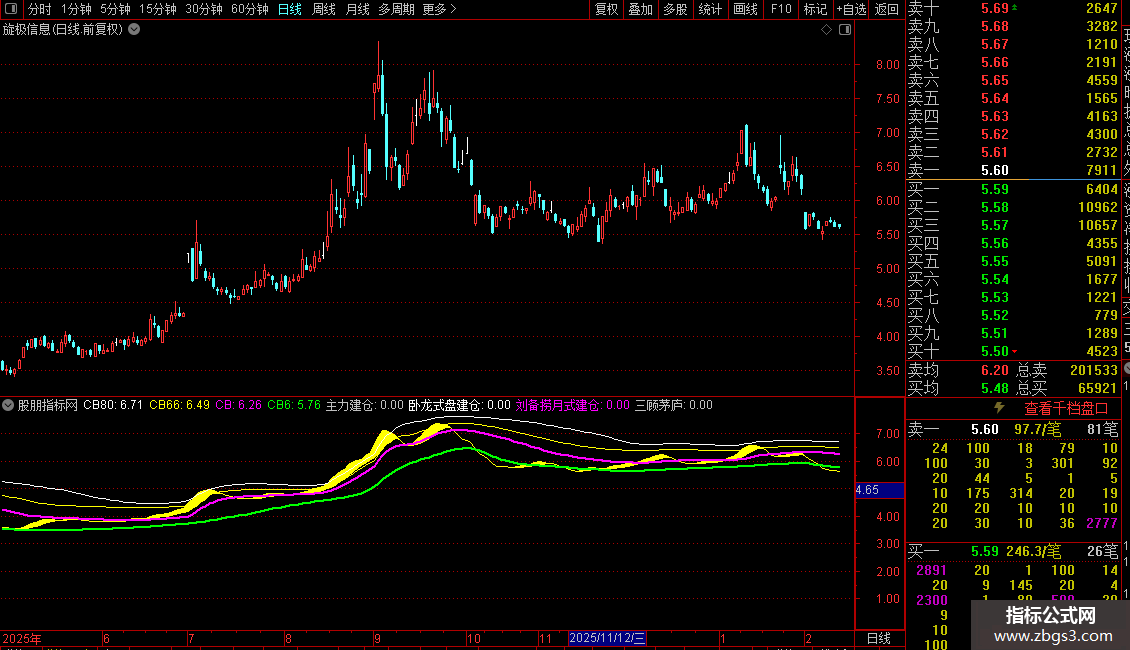Viewport: 1130px width, 650px height.
Task: Toggle 复权 price adjustment
Action: (x=606, y=9)
